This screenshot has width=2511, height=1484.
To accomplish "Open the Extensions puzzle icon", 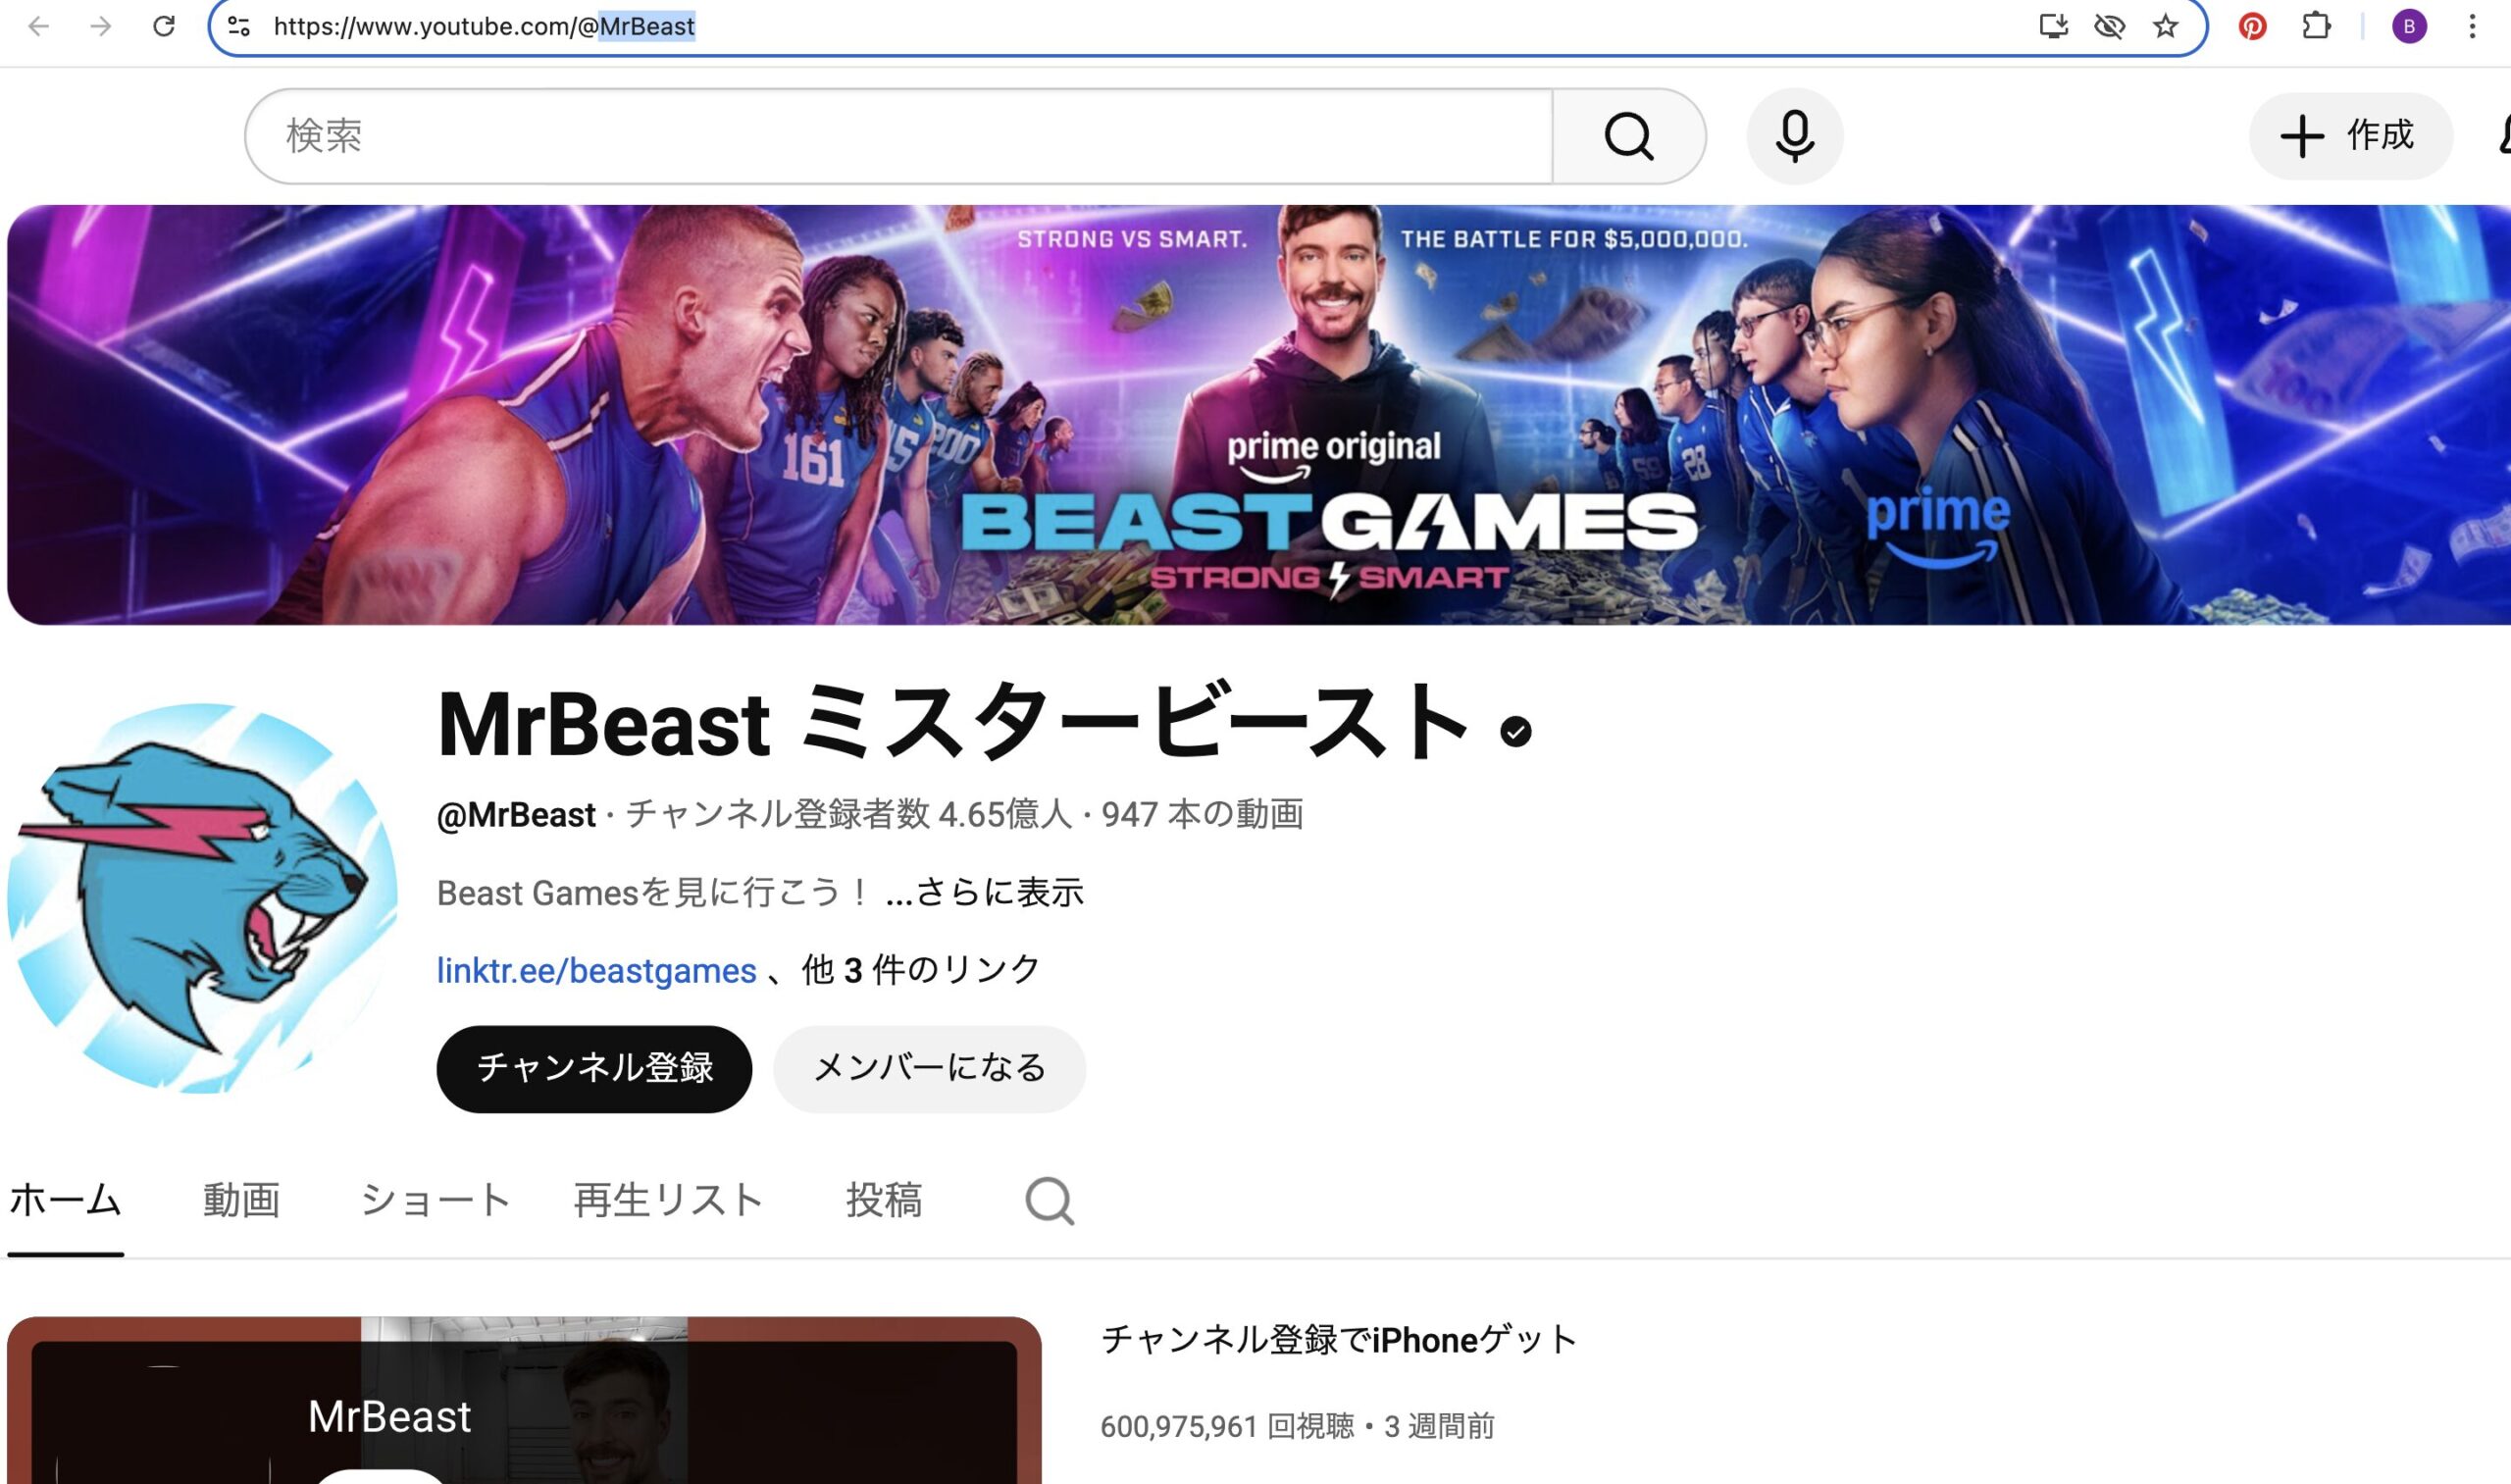I will [x=2316, y=26].
